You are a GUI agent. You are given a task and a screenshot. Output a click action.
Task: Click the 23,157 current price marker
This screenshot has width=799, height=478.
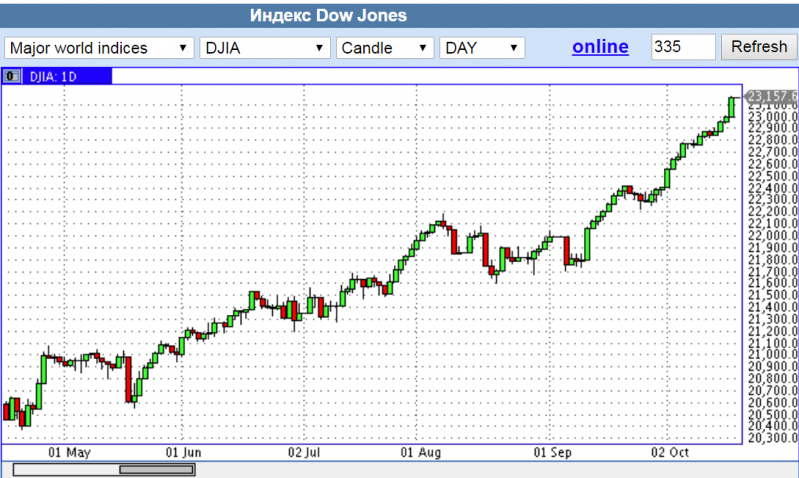tap(771, 96)
